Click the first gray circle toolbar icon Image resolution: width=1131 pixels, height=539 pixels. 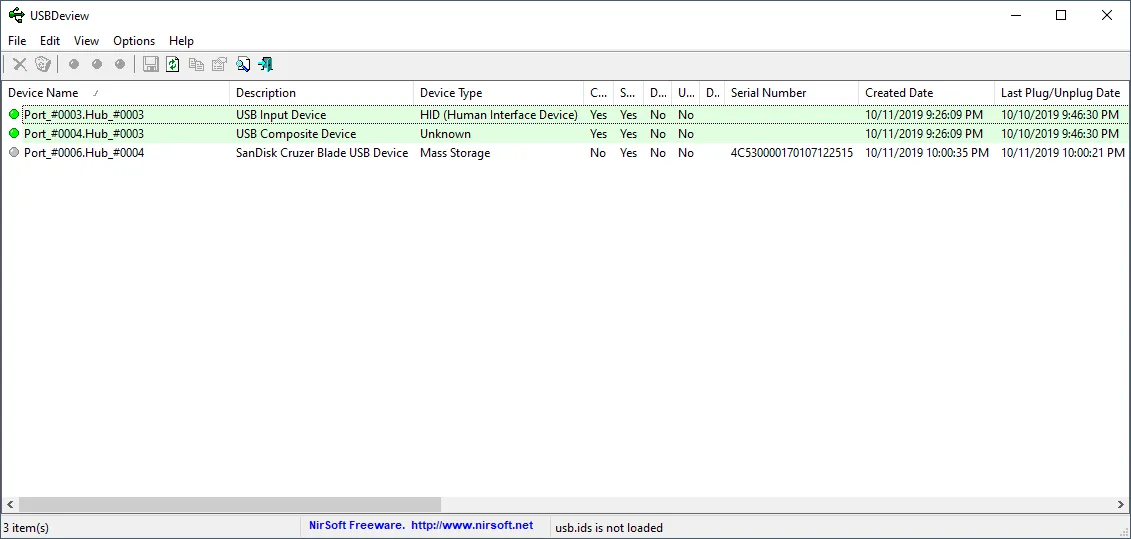point(73,64)
